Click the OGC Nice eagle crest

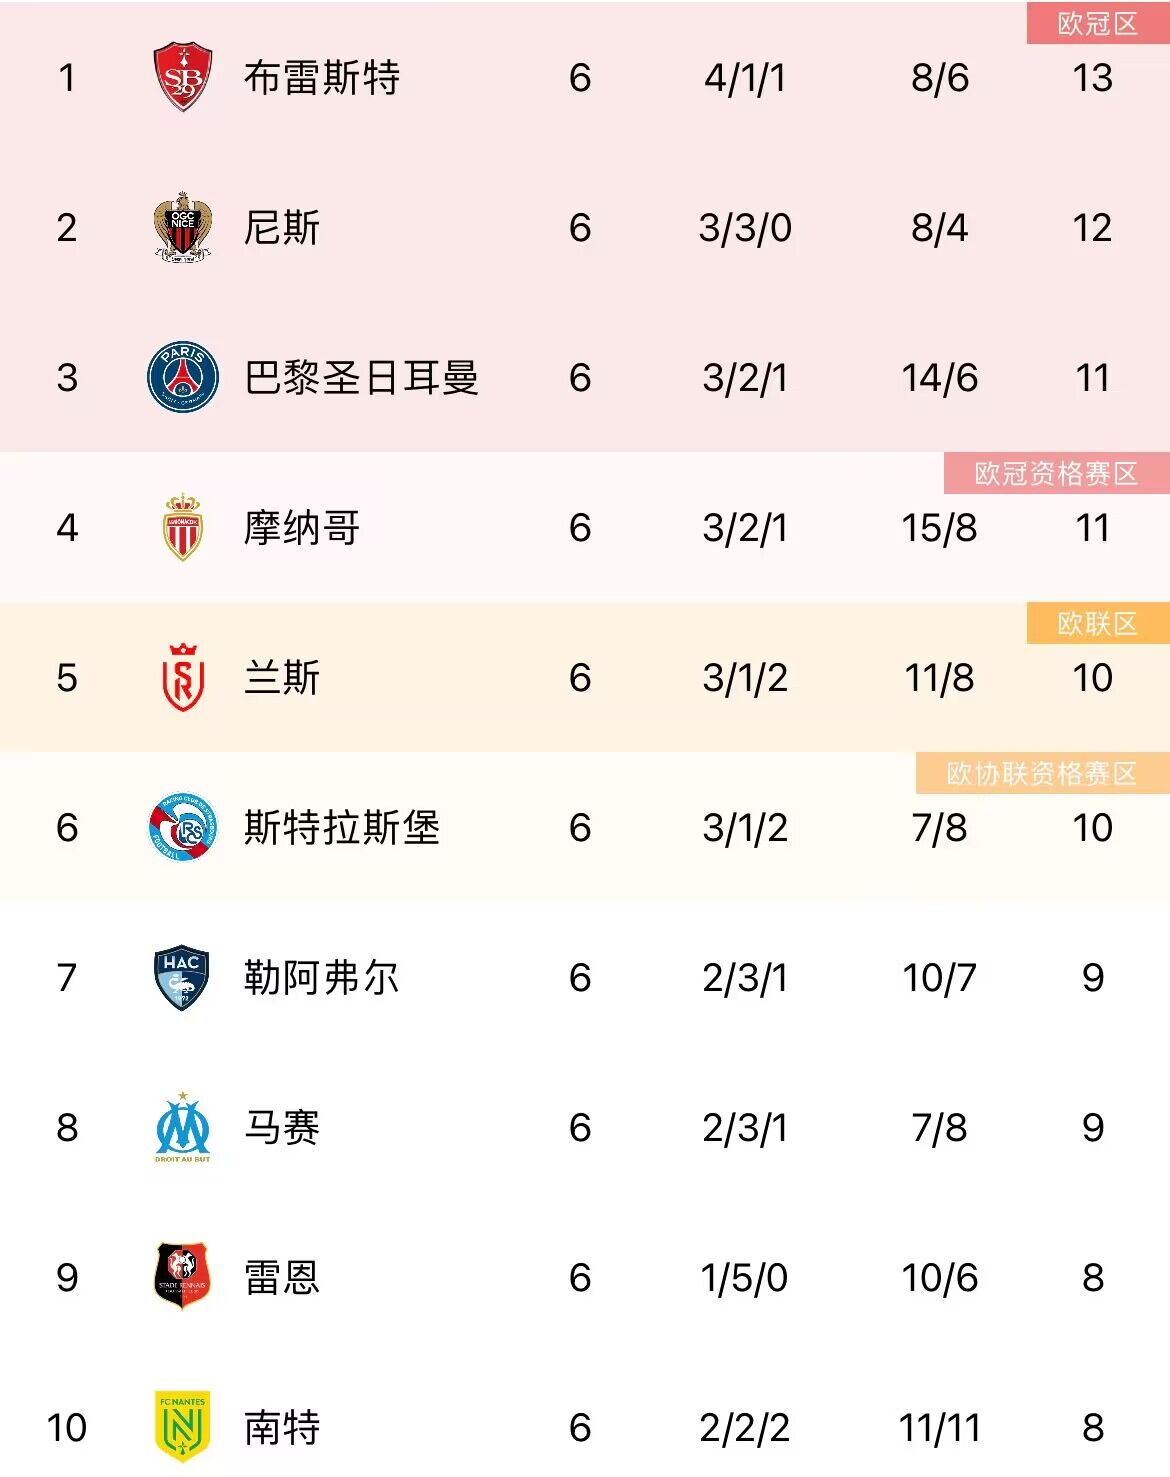[x=183, y=227]
